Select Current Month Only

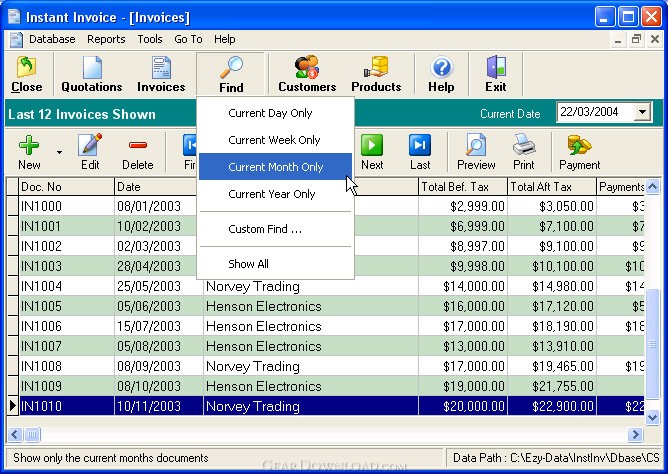(x=275, y=167)
